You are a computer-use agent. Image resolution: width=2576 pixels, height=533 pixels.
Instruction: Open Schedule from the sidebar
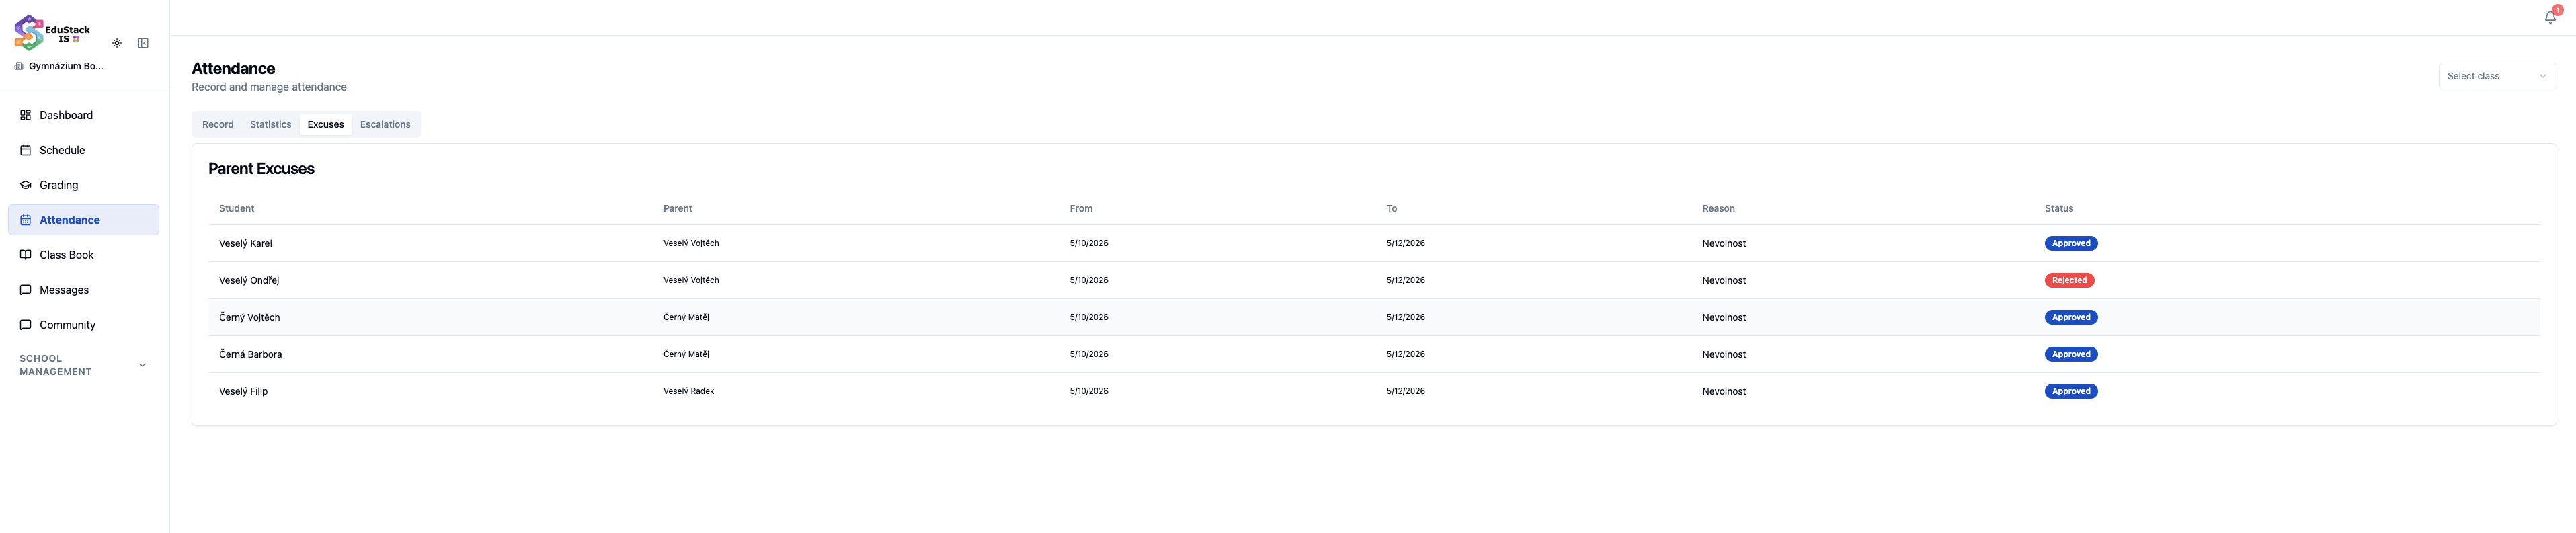click(x=84, y=150)
